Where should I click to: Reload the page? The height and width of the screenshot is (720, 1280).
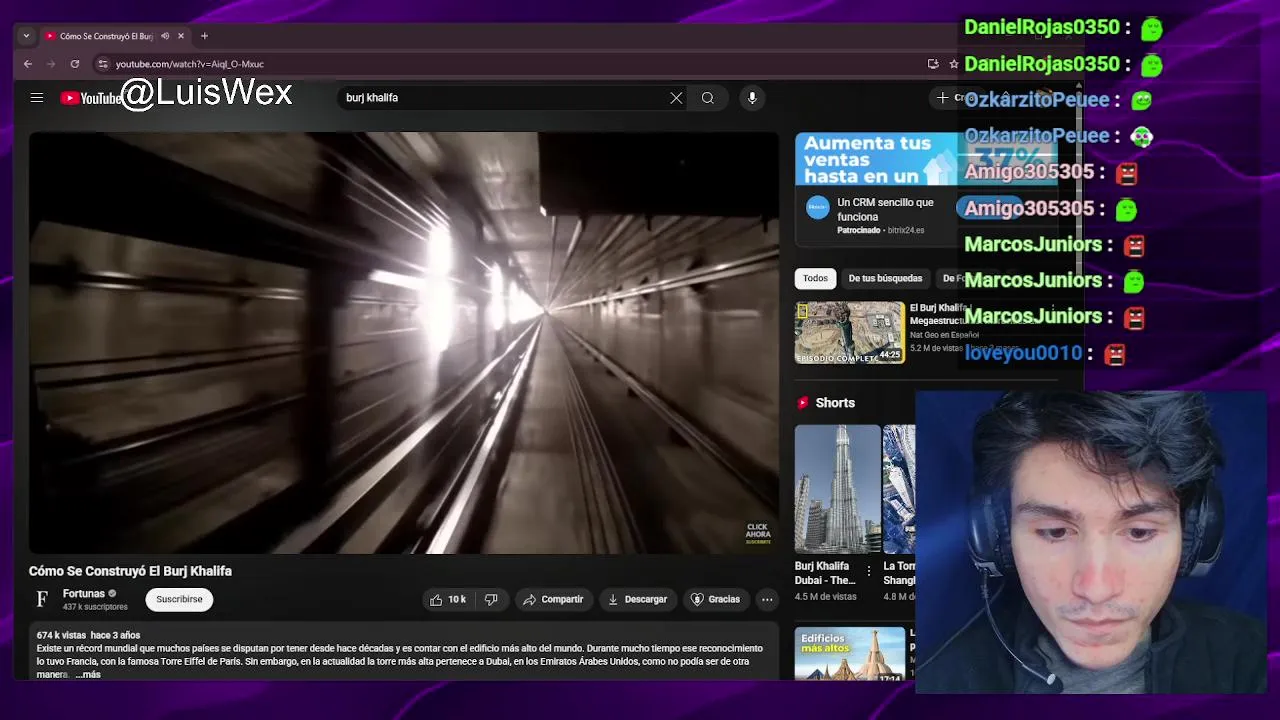[x=75, y=64]
